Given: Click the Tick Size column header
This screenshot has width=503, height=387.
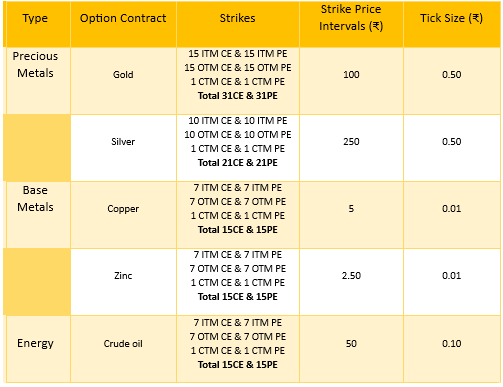Looking at the screenshot, I should point(451,18).
